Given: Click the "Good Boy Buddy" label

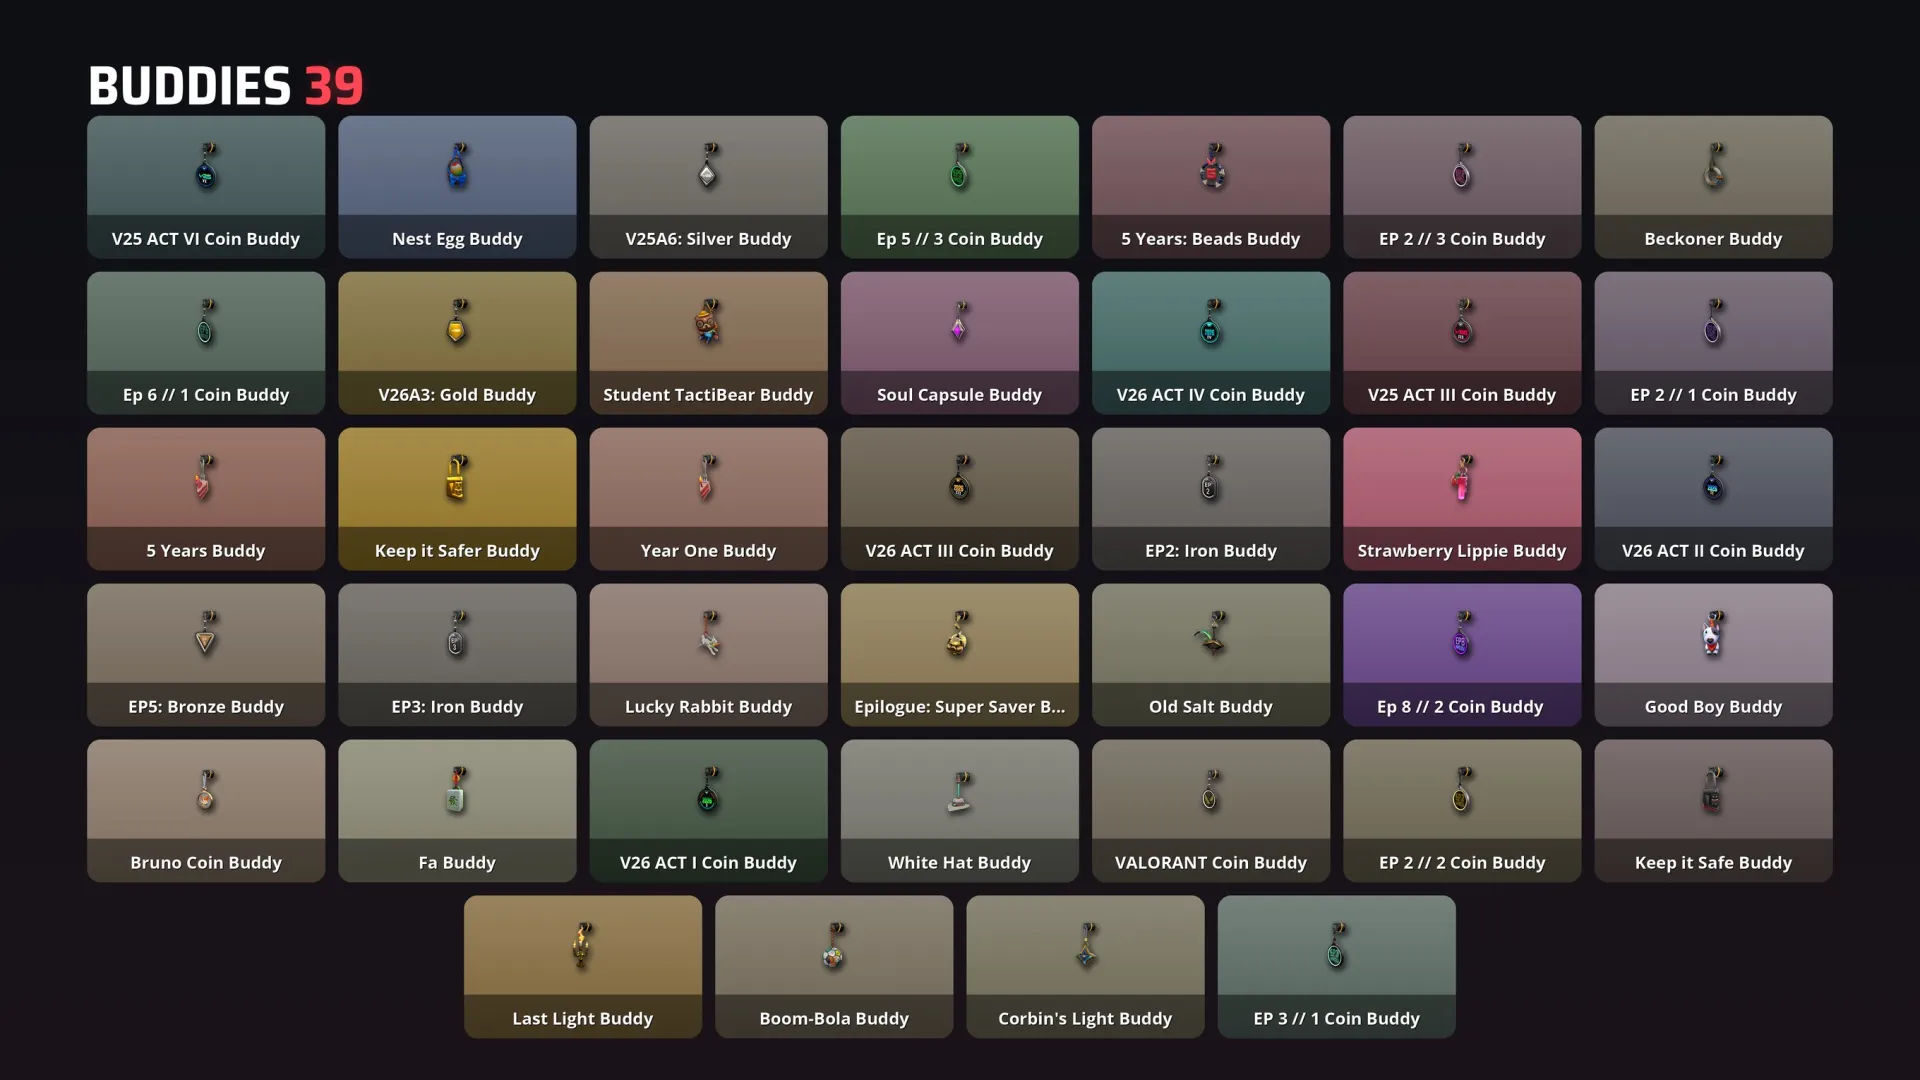Looking at the screenshot, I should tap(1713, 707).
